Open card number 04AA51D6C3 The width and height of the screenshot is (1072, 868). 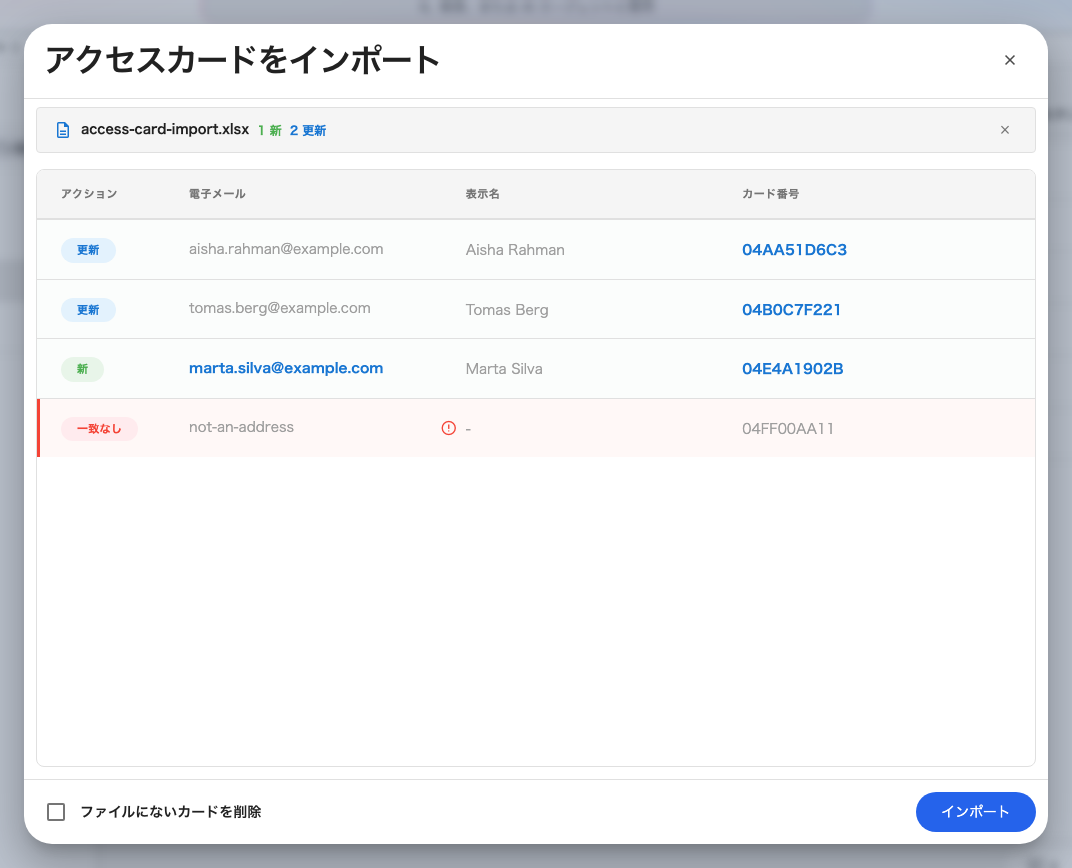click(x=794, y=249)
